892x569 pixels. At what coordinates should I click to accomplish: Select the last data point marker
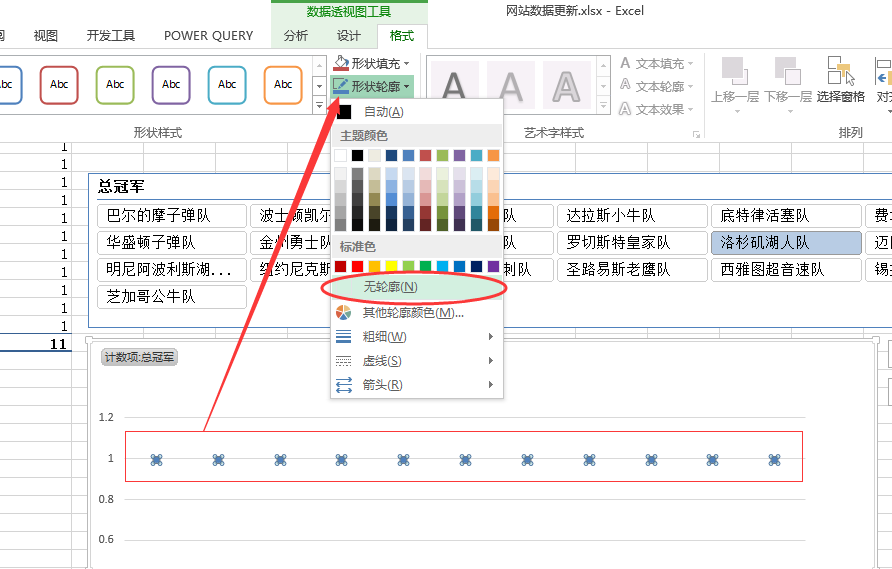(774, 460)
